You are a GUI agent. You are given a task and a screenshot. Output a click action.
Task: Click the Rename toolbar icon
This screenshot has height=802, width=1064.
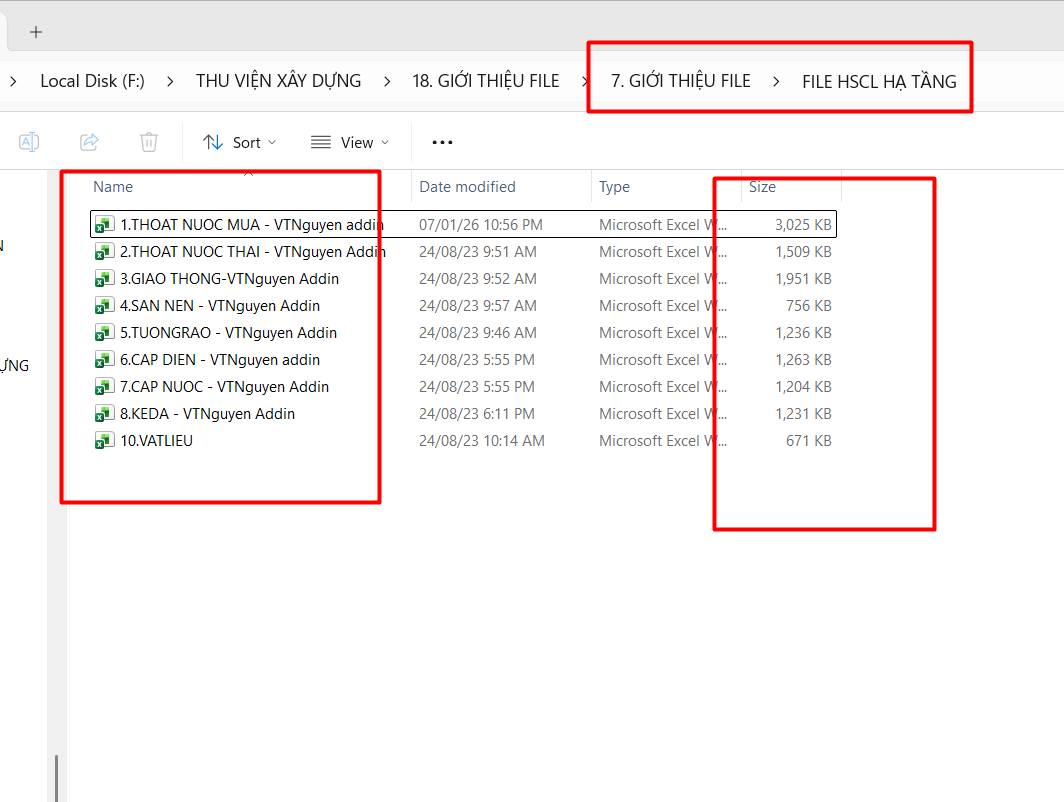tap(28, 142)
